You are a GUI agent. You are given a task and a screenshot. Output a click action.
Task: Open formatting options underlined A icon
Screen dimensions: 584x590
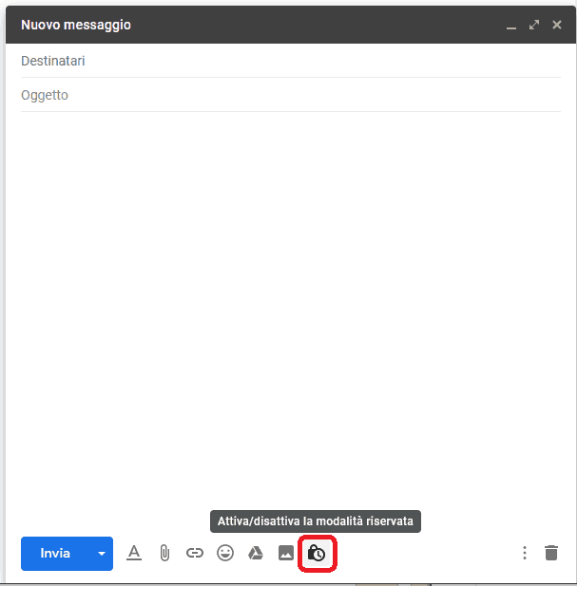click(x=134, y=553)
